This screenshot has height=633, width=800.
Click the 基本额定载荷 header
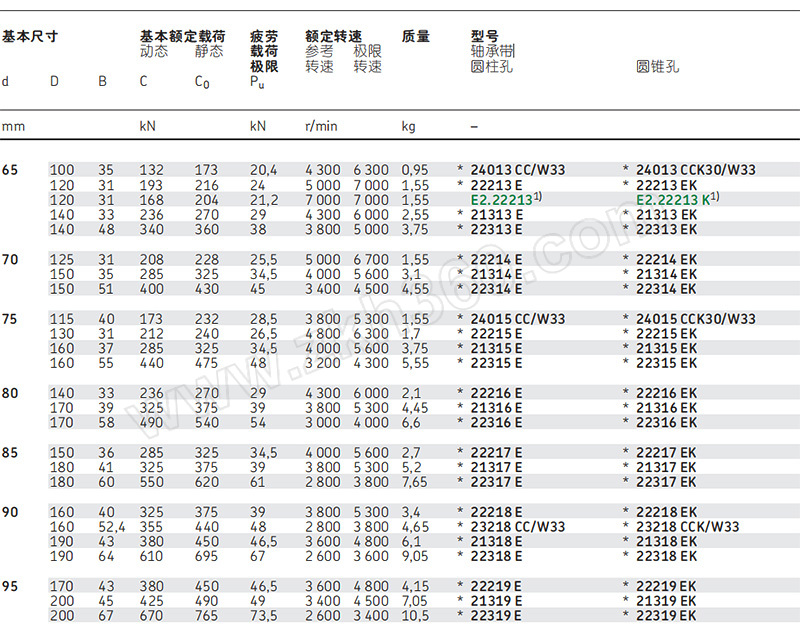pos(183,37)
